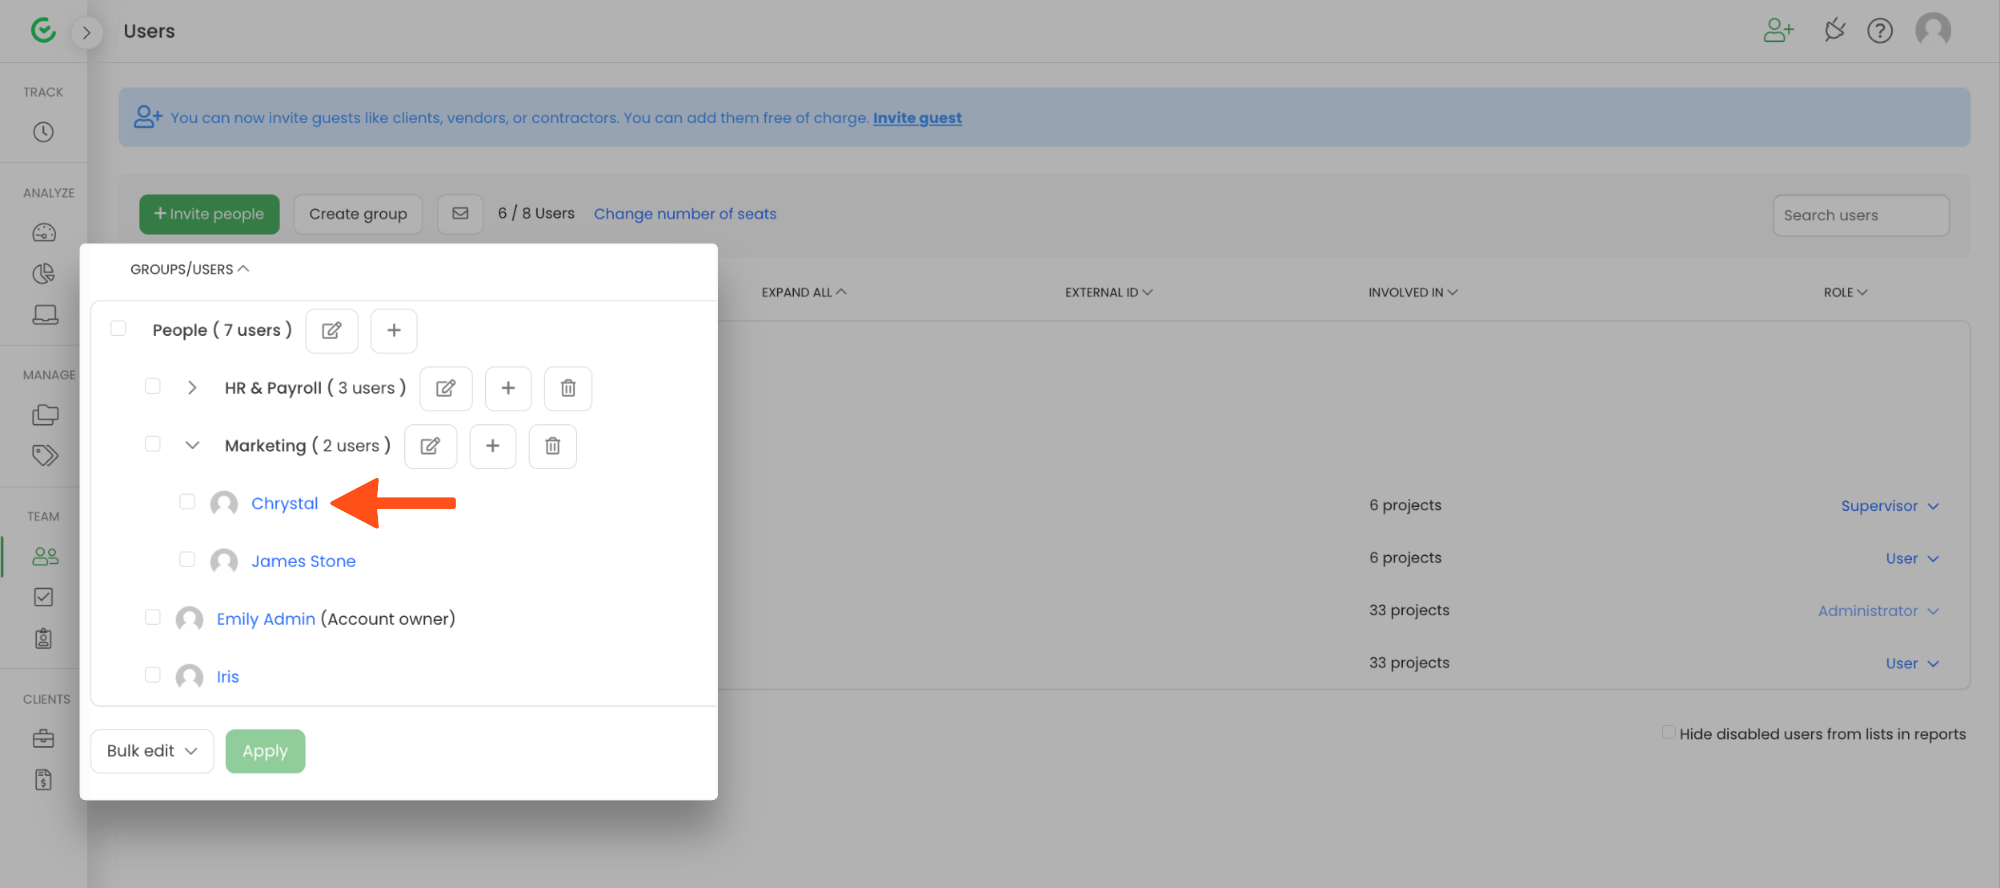Select the Chrystal checkbox
Image resolution: width=2000 pixels, height=888 pixels.
tap(187, 501)
